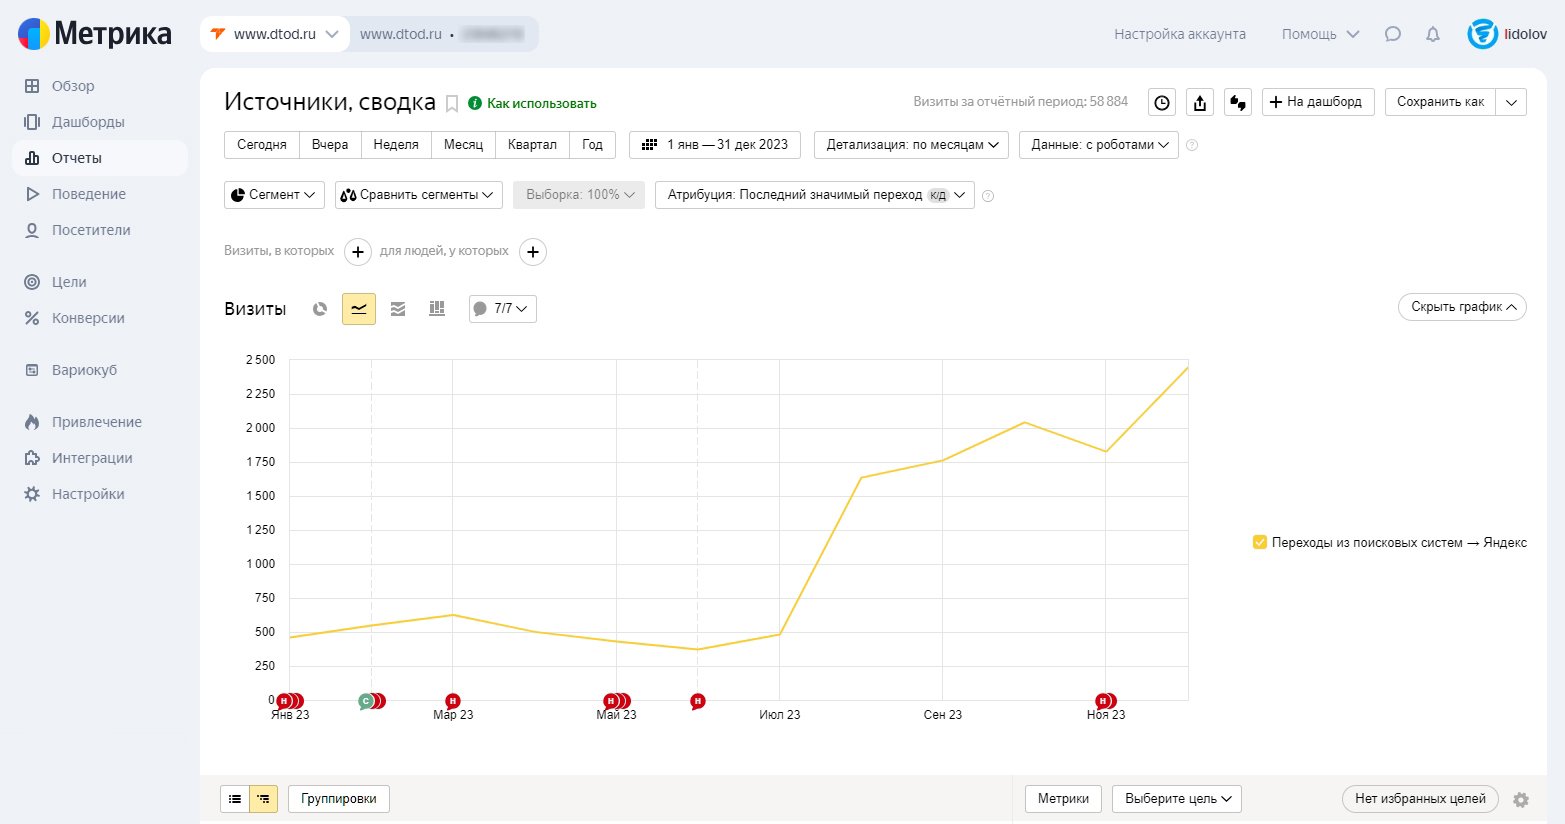This screenshot has height=824, width=1565.
Task: Switch to the column chart view
Action: click(437, 309)
